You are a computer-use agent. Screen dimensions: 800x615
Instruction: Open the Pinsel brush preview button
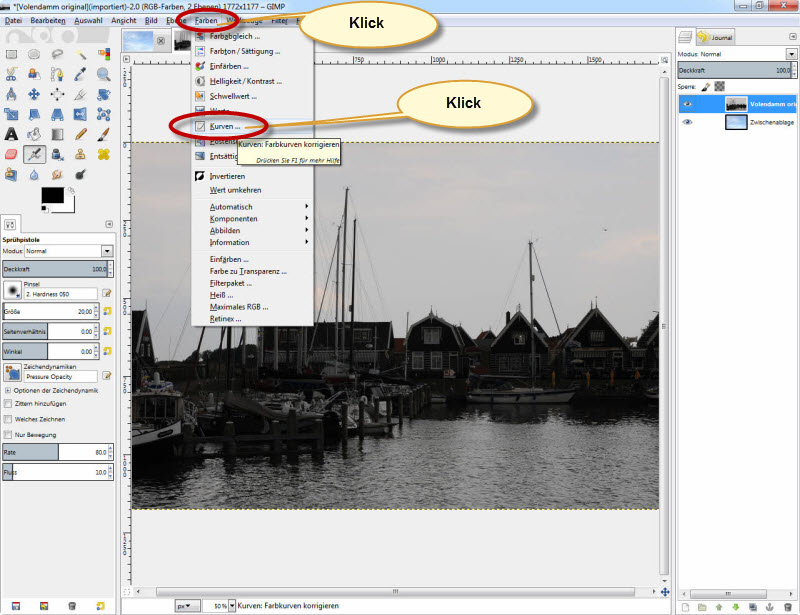tap(12, 290)
